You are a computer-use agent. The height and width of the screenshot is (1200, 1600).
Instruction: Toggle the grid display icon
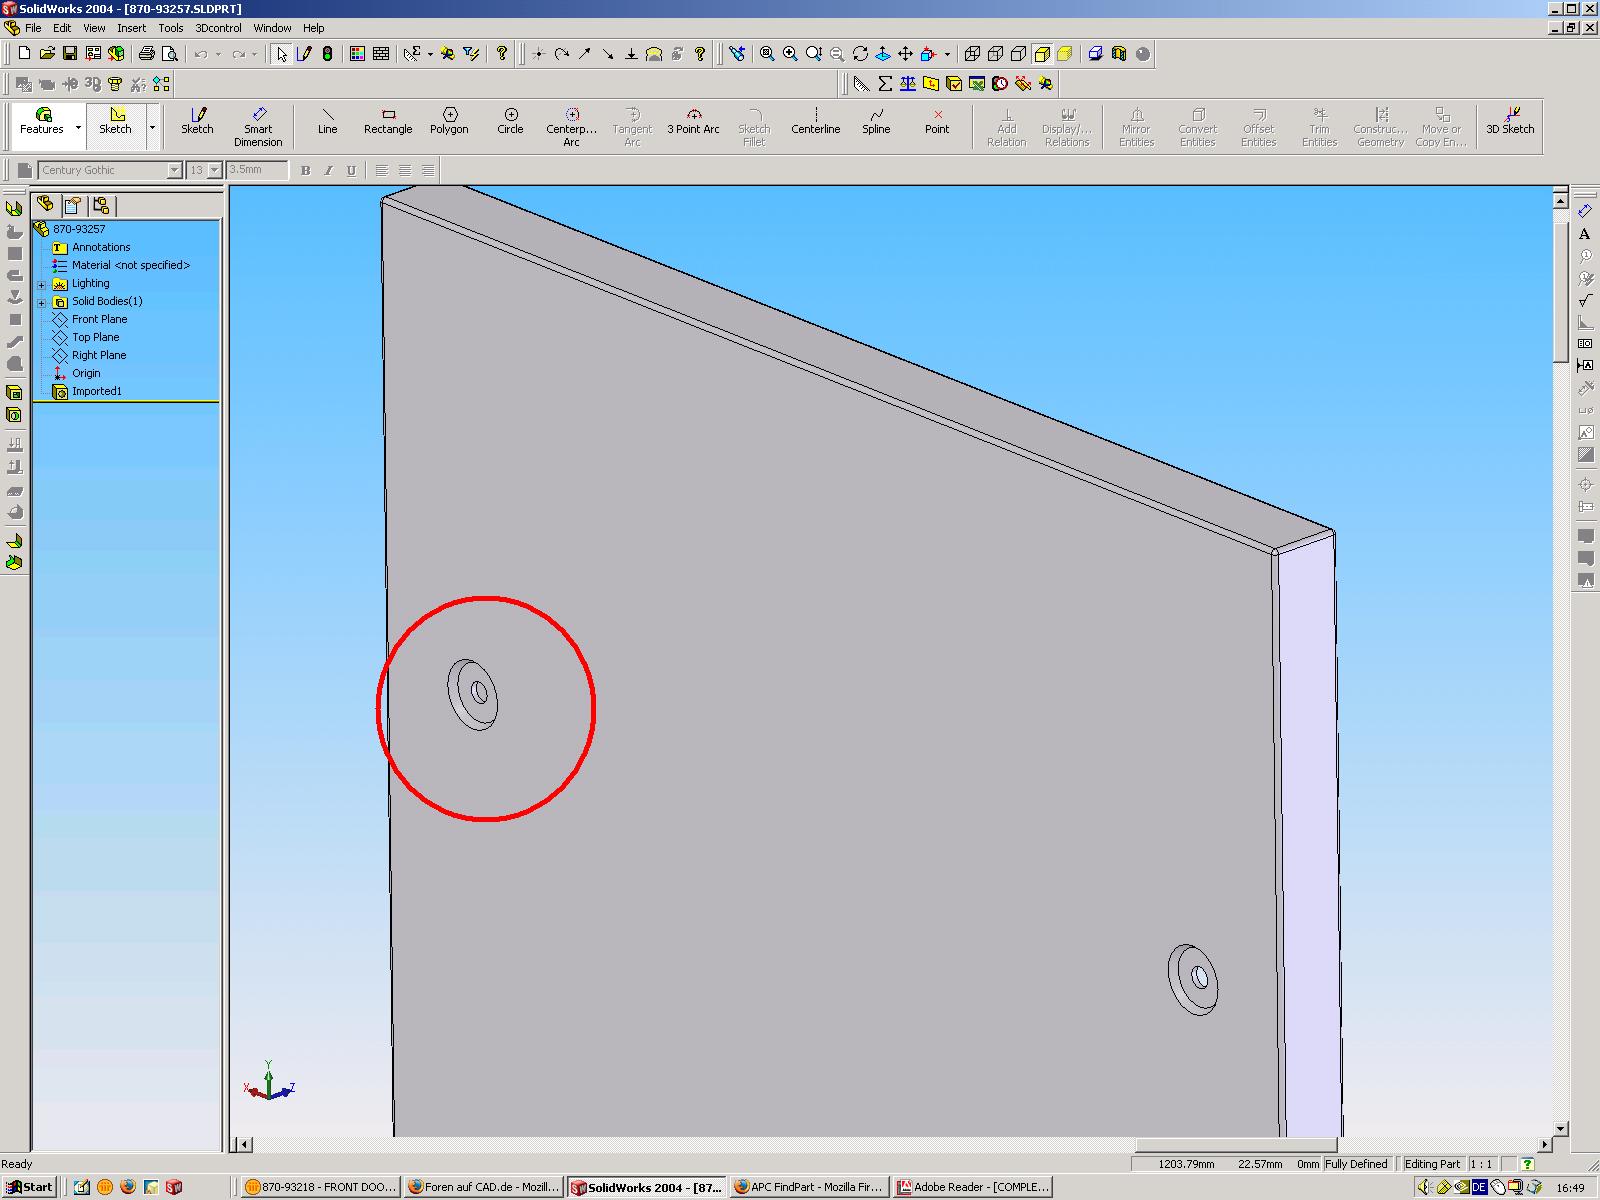(x=381, y=54)
